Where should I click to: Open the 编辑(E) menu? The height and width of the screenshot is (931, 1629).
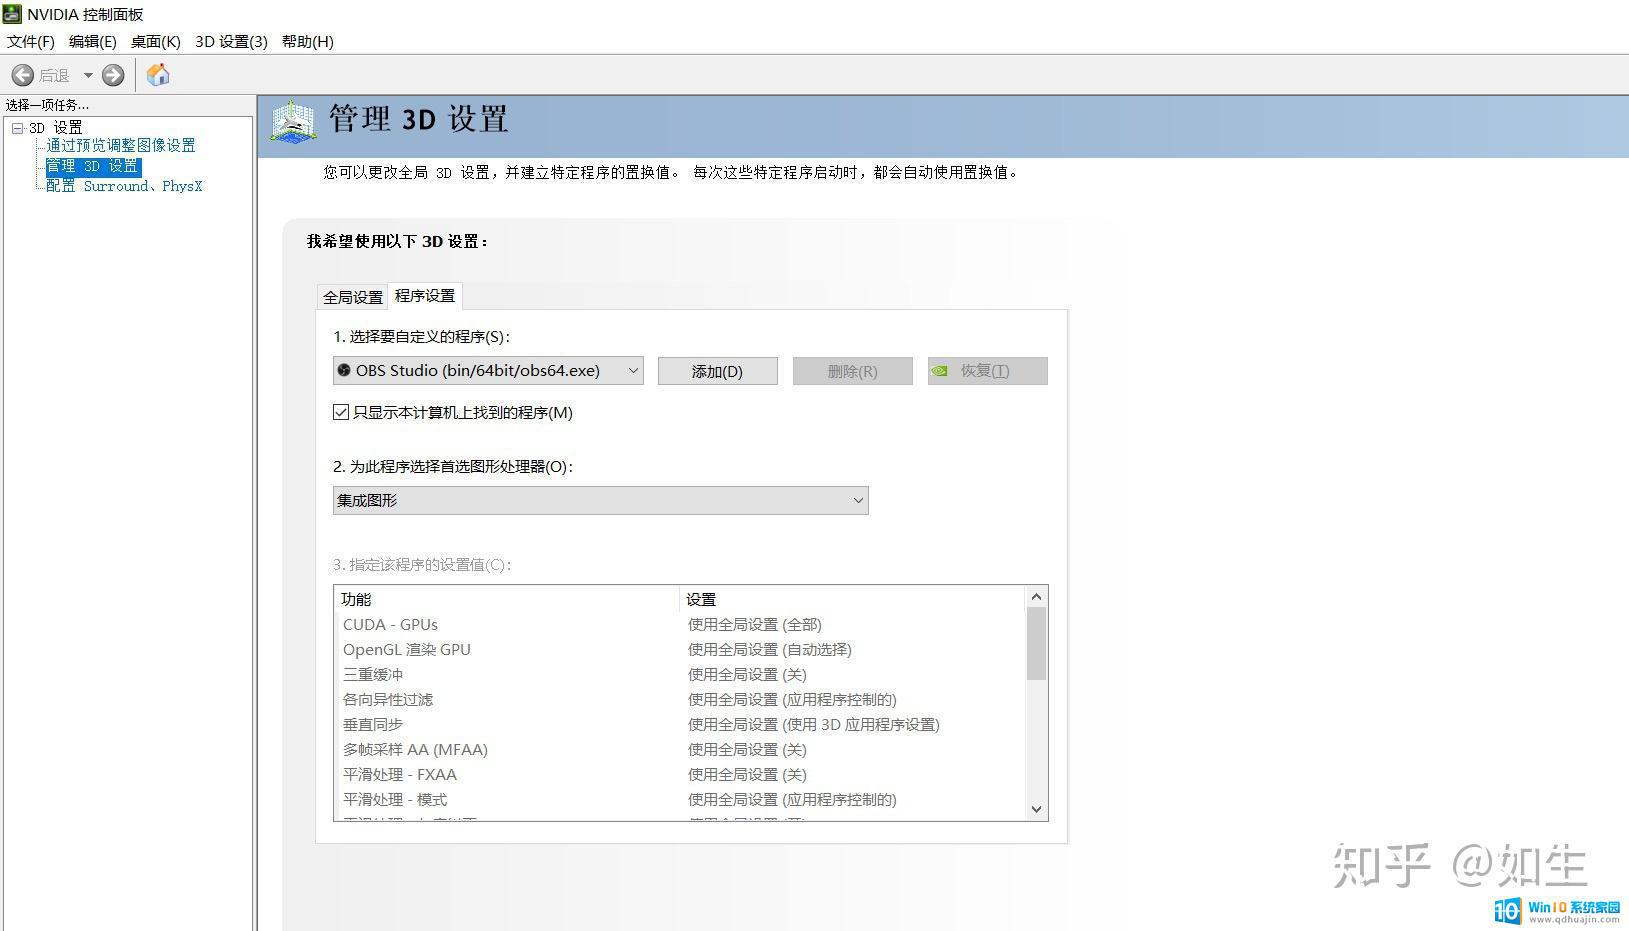click(x=93, y=41)
